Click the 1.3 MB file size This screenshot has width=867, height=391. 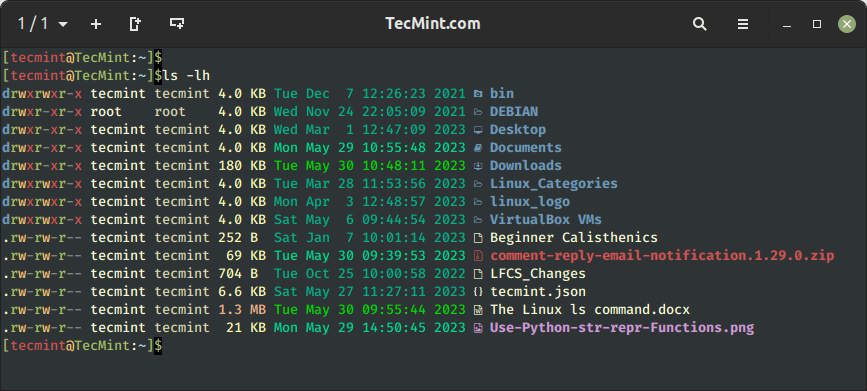point(242,310)
